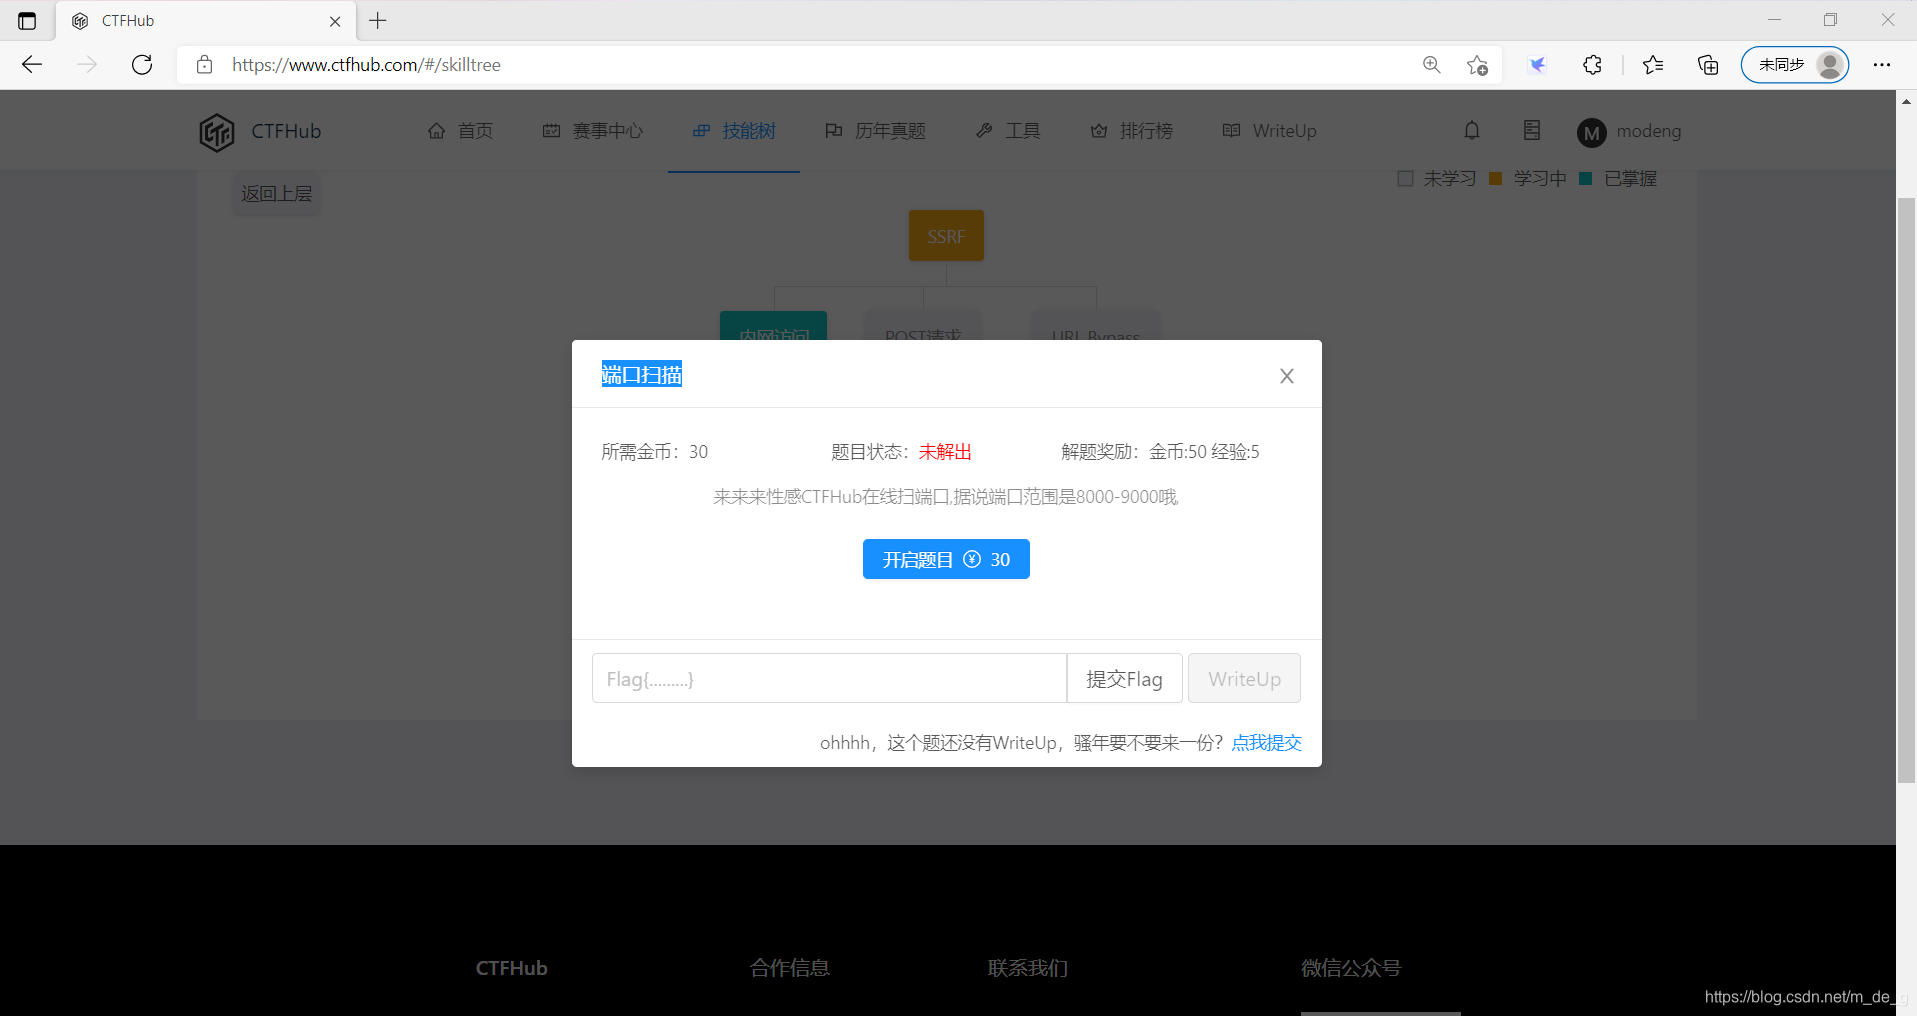Image resolution: width=1917 pixels, height=1016 pixels.
Task: Click the favorites star in the address bar
Action: [1477, 65]
